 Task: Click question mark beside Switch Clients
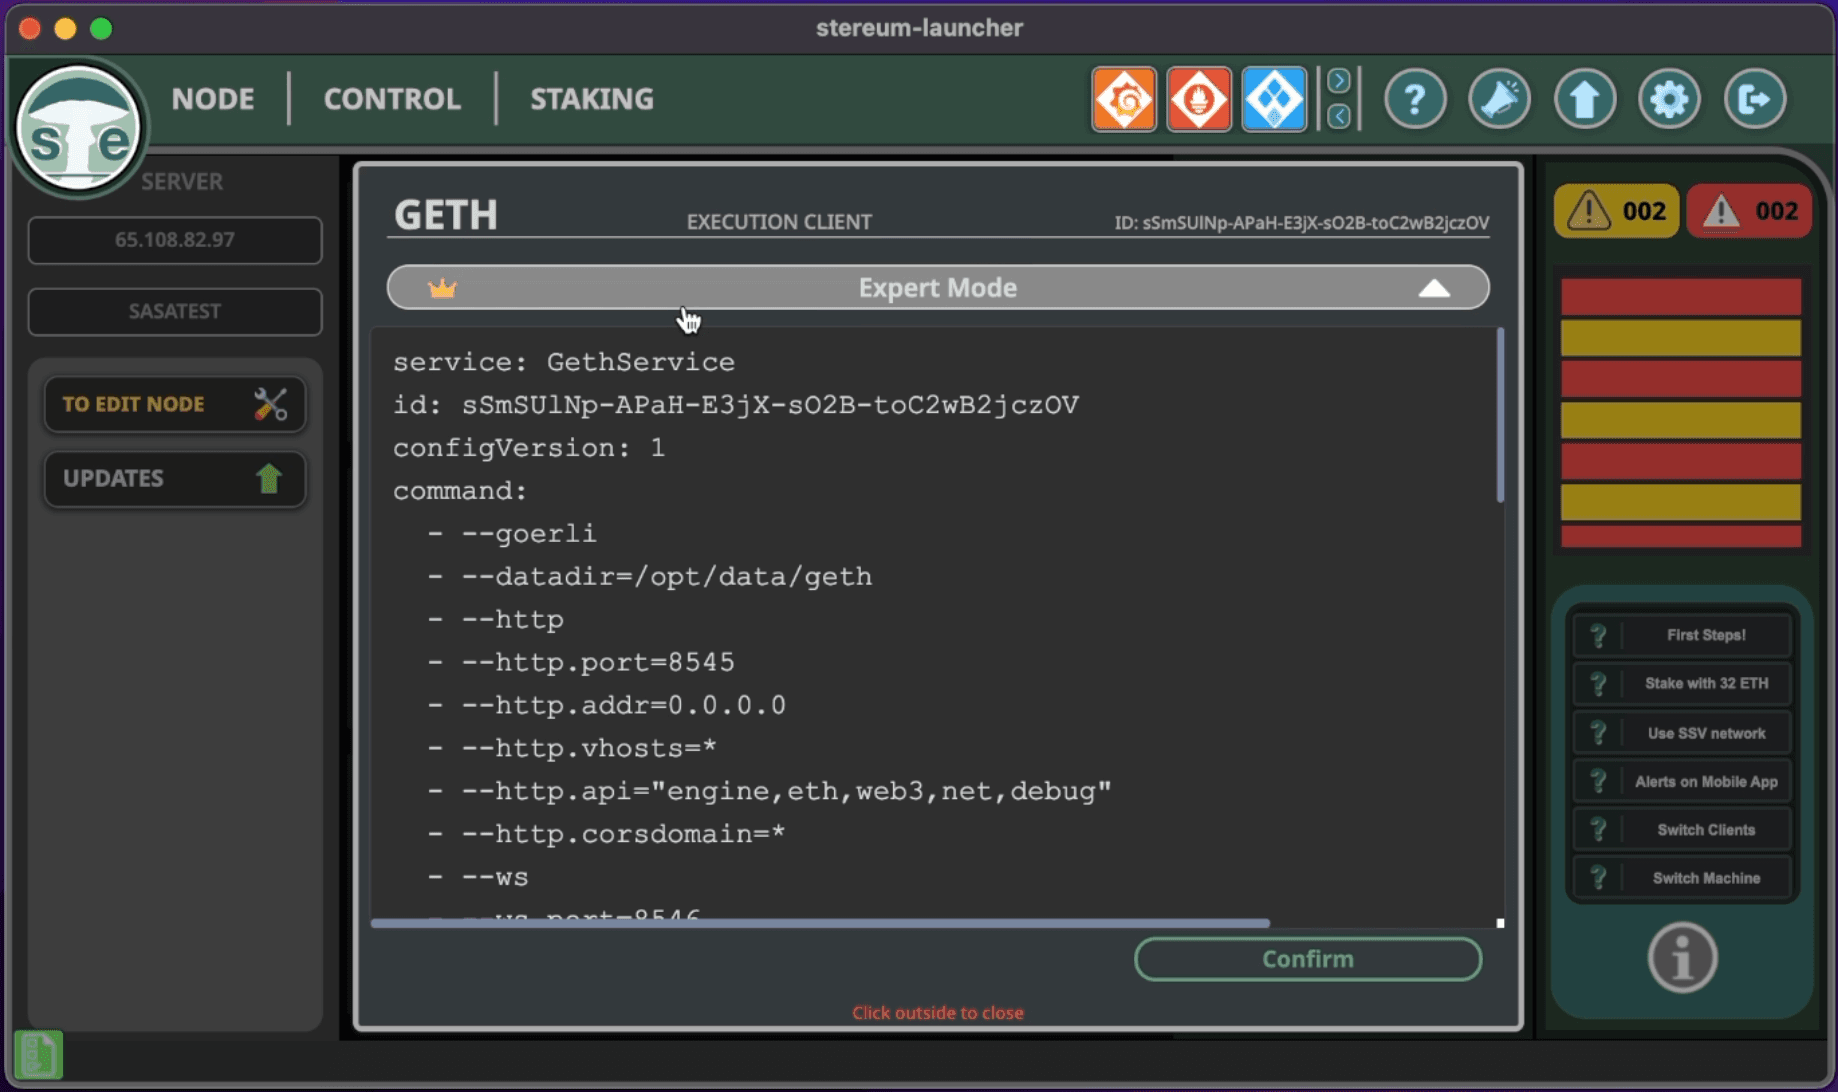point(1598,830)
